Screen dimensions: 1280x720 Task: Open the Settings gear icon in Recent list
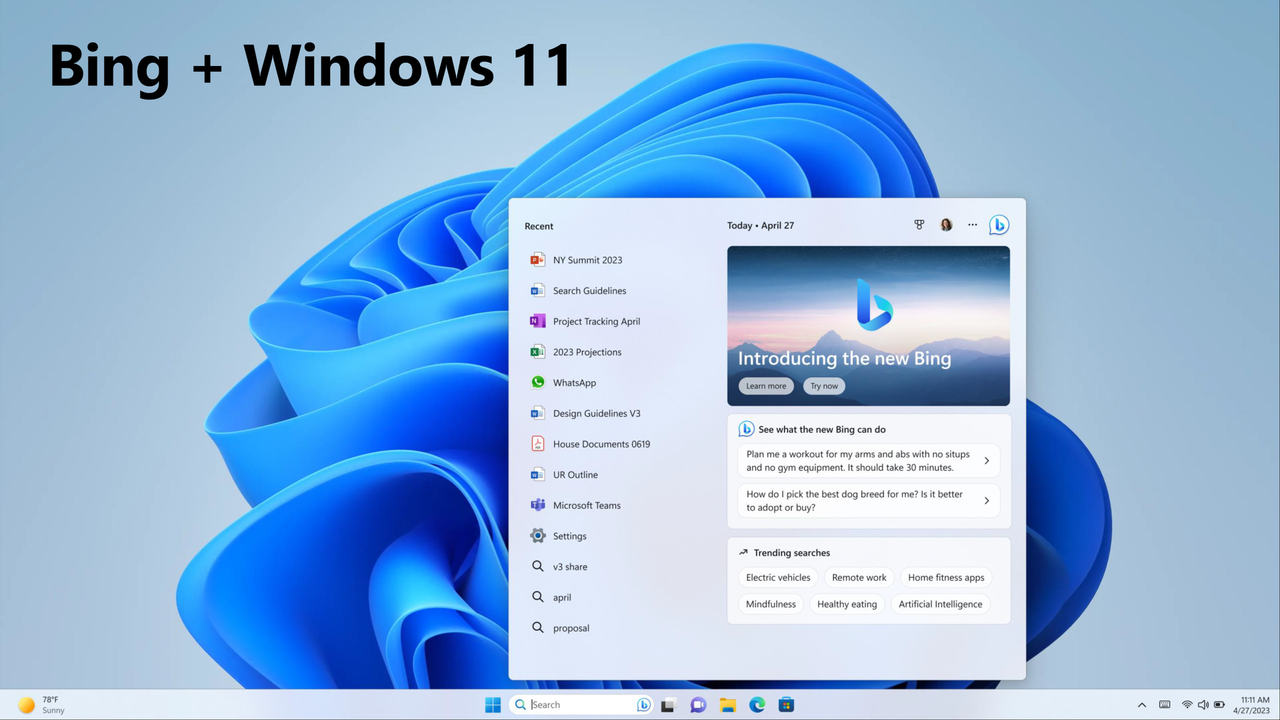(x=538, y=536)
